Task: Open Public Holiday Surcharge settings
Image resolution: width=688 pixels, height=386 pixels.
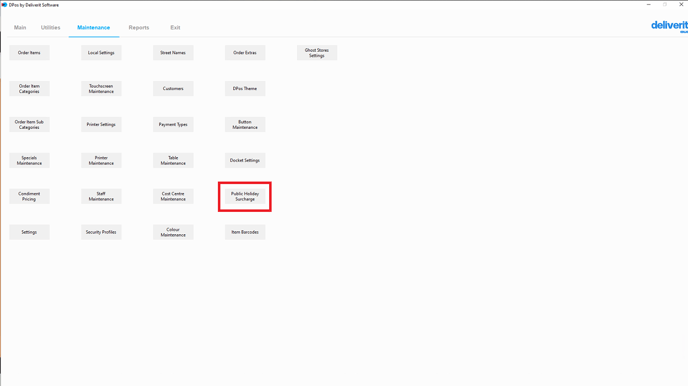Action: coord(245,197)
